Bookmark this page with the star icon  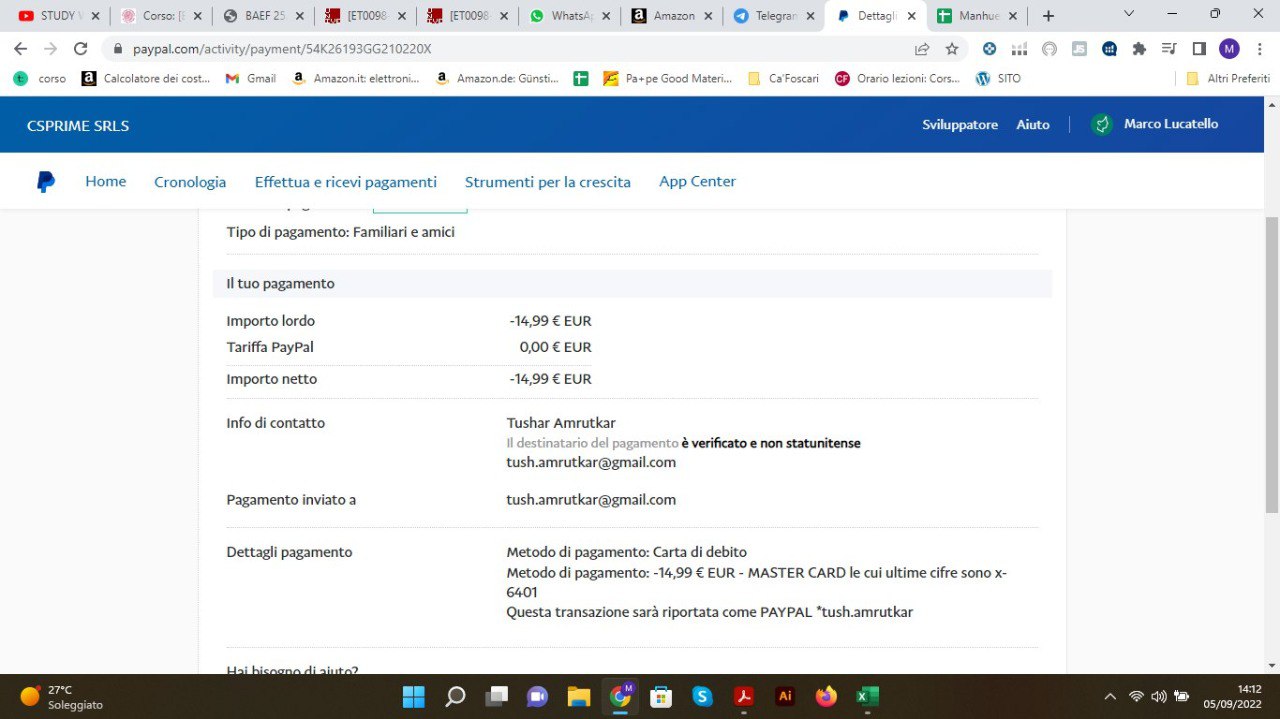tap(951, 49)
